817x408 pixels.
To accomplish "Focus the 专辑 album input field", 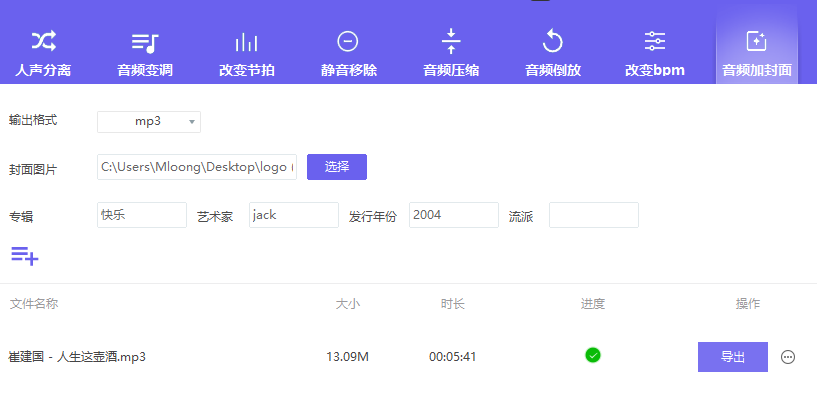I will pyautogui.click(x=142, y=215).
